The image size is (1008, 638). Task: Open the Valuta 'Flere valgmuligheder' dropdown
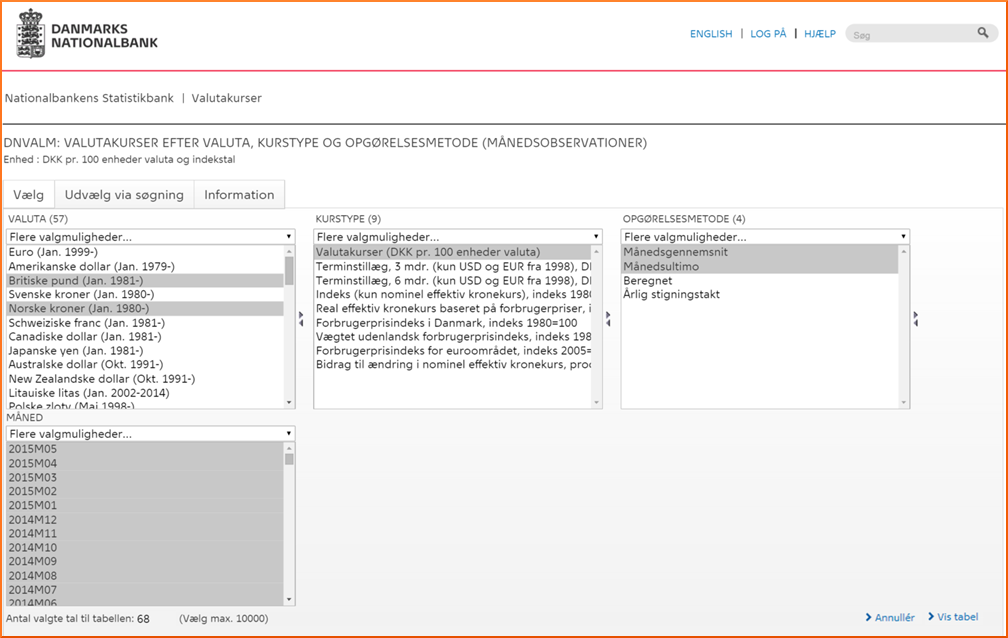150,237
